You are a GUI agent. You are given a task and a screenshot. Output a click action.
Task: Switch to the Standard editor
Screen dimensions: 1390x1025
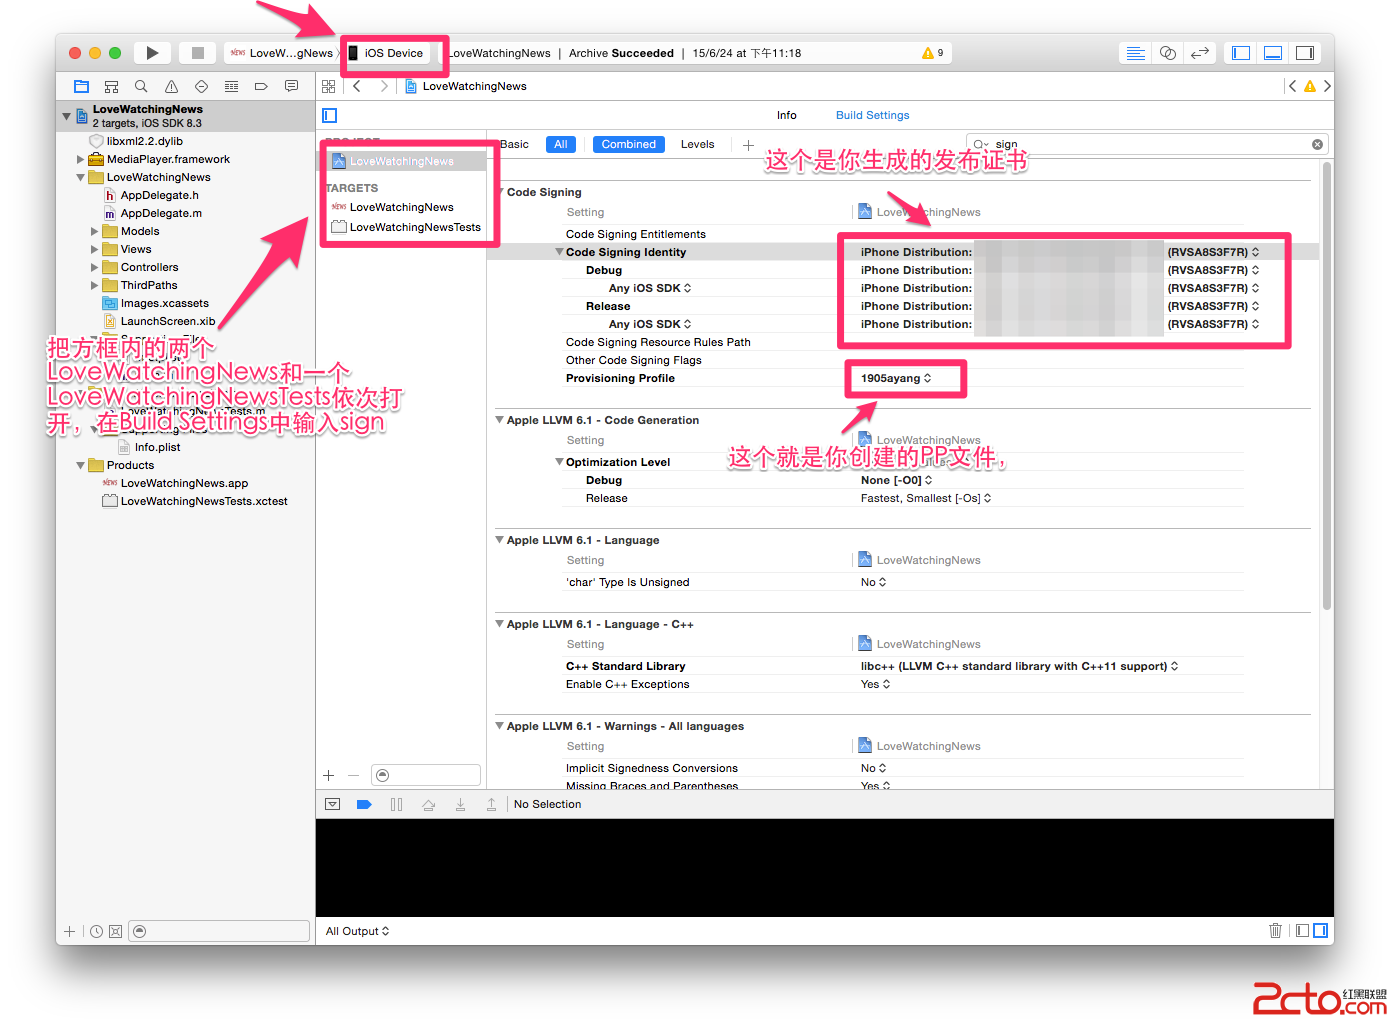tap(1136, 53)
